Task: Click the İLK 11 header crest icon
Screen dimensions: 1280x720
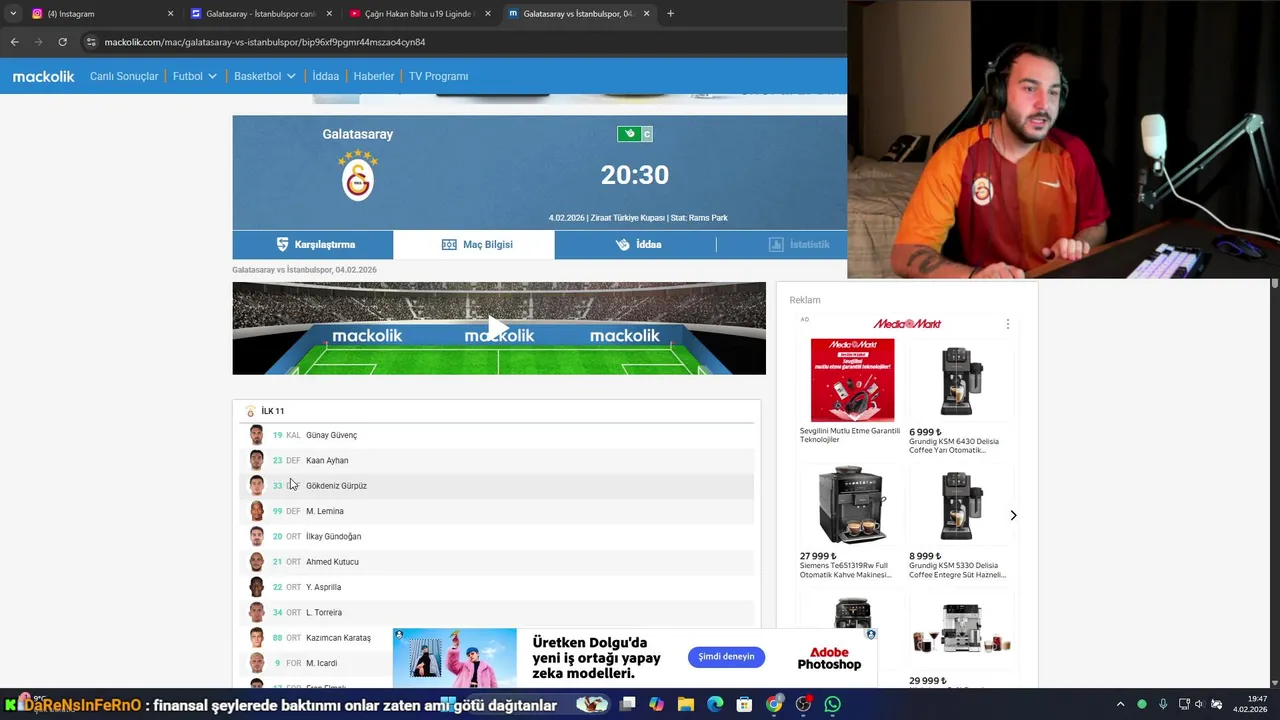Action: 250,411
